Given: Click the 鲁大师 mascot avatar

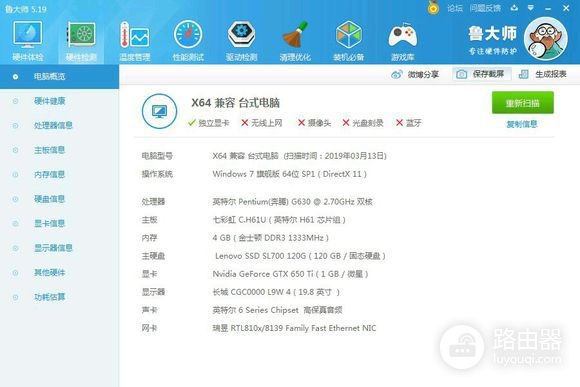Looking at the screenshot, I should 546,38.
